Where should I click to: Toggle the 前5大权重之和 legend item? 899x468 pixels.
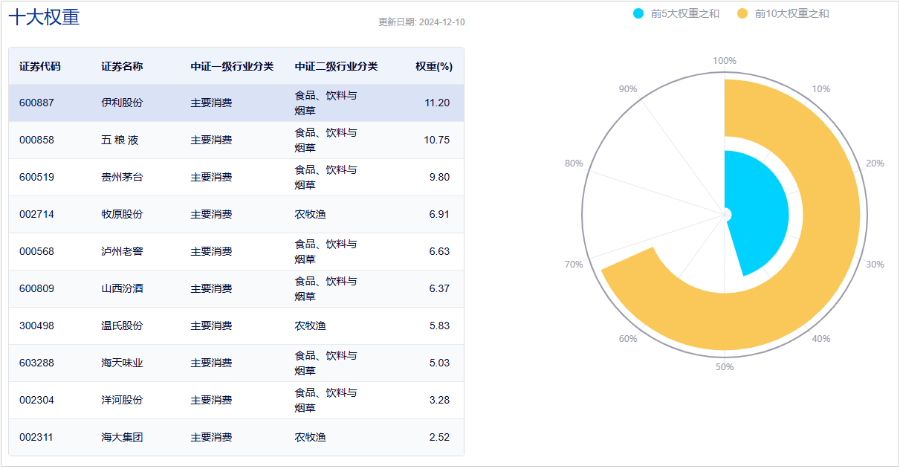[x=675, y=14]
